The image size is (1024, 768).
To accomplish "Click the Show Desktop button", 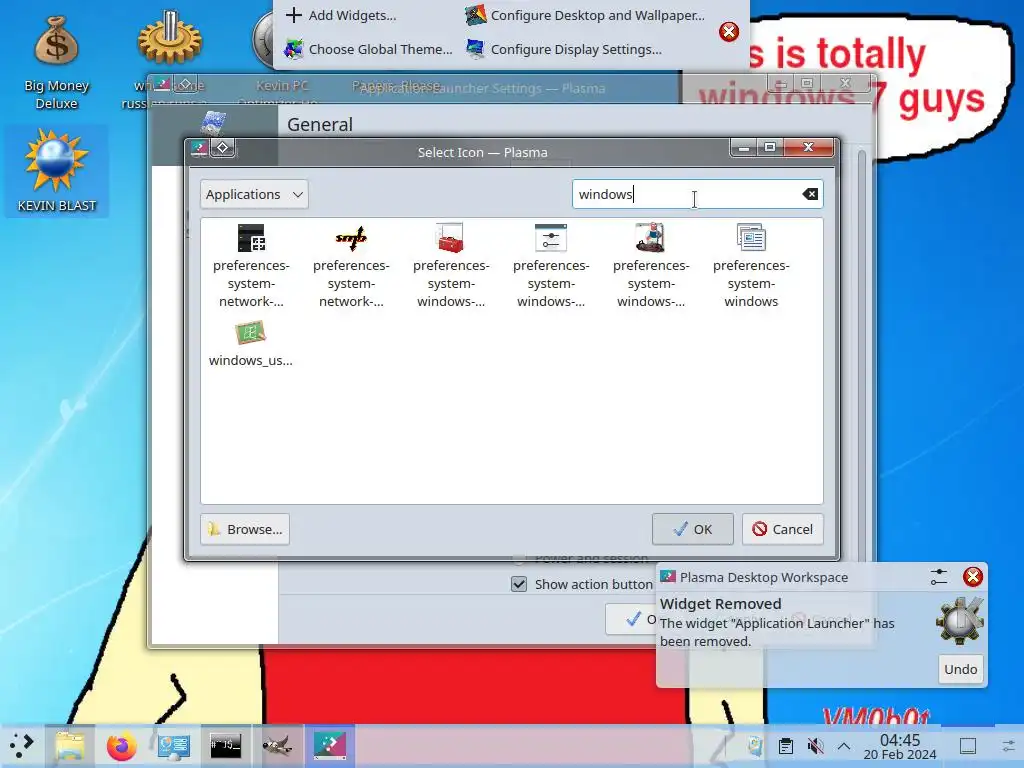I will tap(968, 746).
